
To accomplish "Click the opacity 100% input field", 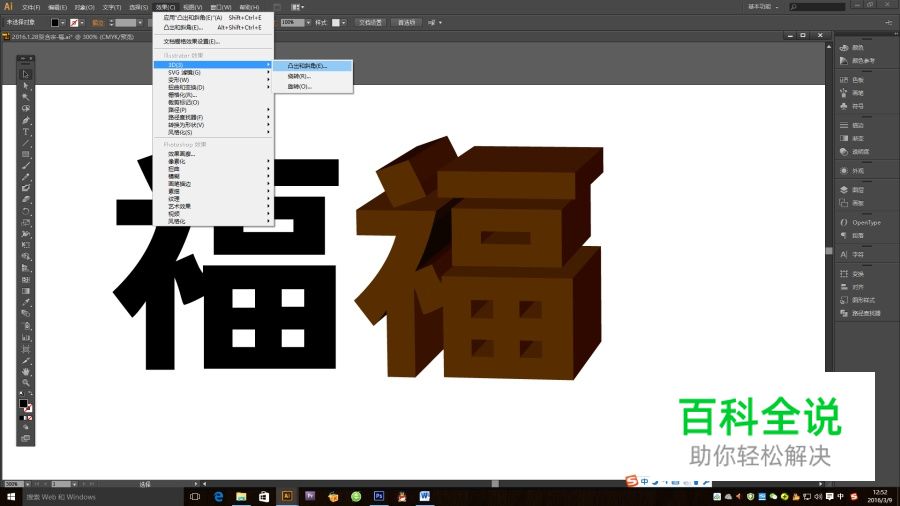I will click(x=292, y=22).
